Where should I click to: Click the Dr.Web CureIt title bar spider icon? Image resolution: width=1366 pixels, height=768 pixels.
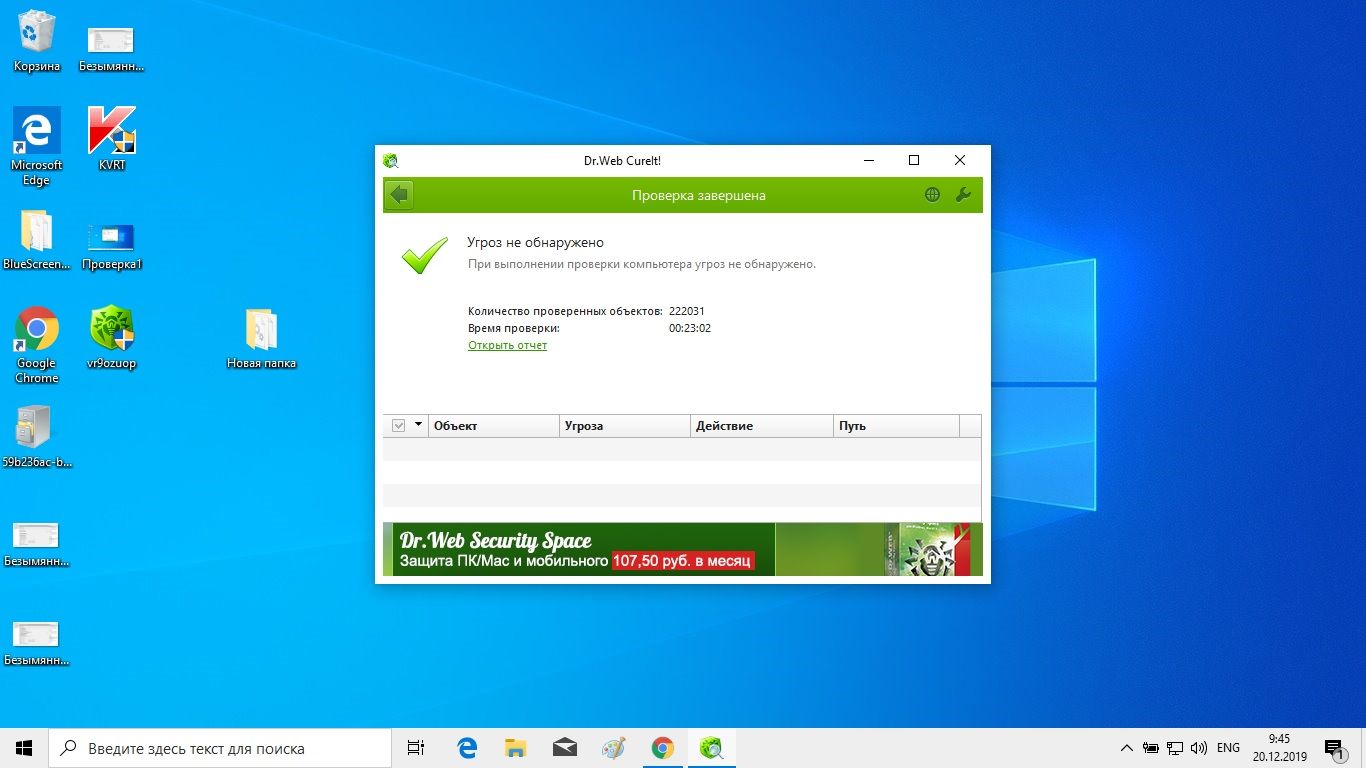(391, 161)
